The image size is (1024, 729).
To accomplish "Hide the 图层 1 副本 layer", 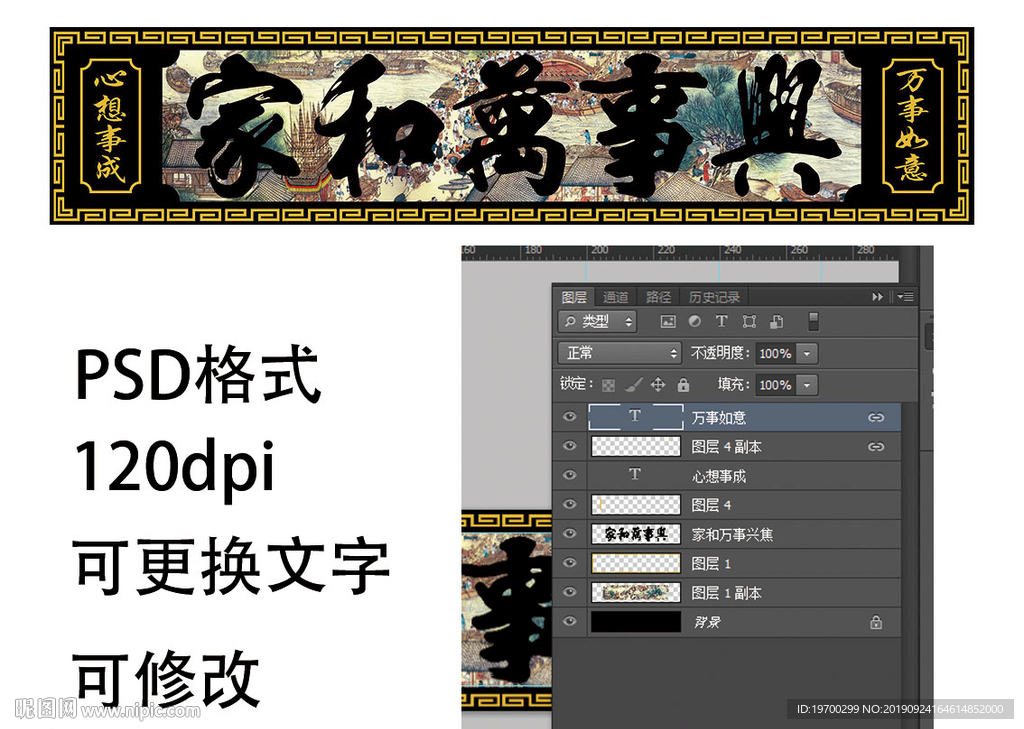I will 569,592.
